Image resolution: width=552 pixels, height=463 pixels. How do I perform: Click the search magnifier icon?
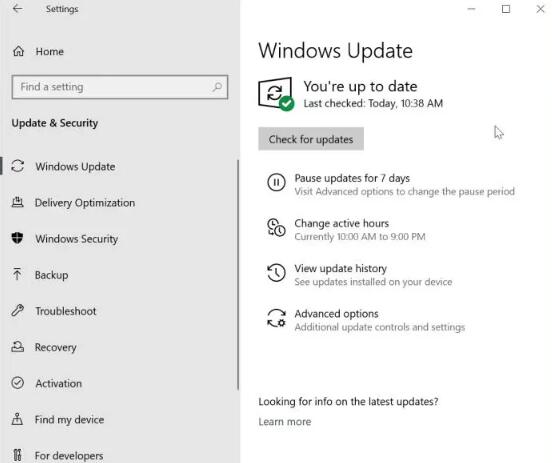pyautogui.click(x=217, y=87)
